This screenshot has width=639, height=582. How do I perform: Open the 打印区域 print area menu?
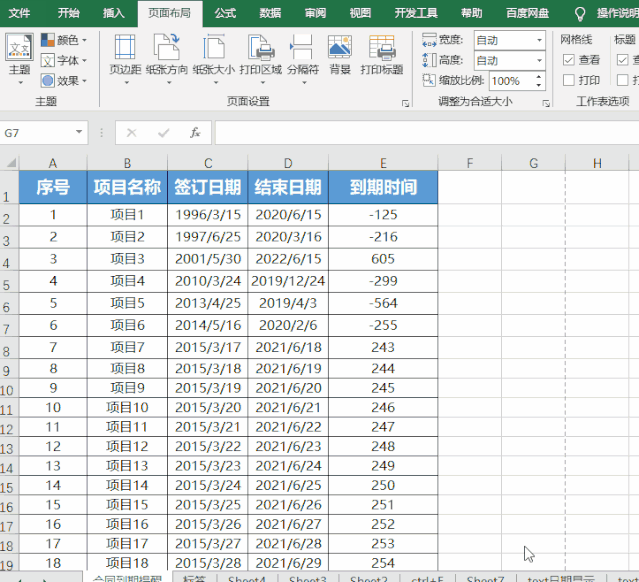(x=261, y=59)
